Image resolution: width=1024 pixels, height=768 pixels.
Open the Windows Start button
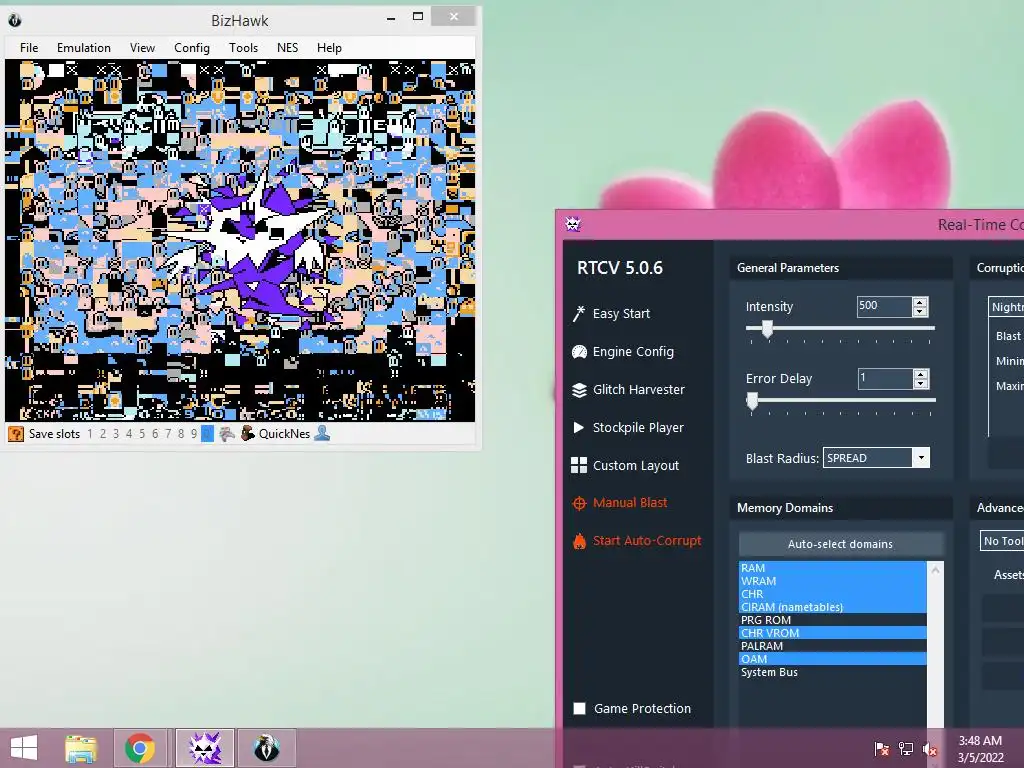(24, 748)
